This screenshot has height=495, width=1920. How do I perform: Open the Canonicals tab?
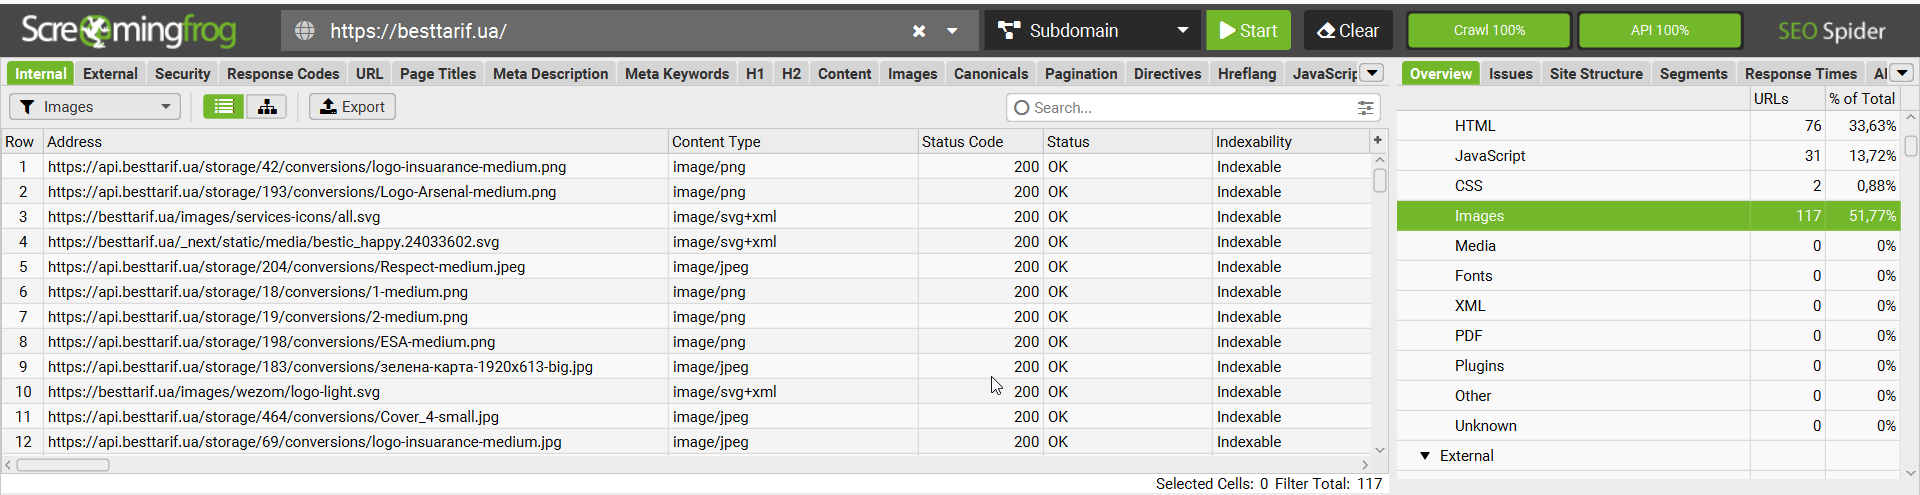pyautogui.click(x=991, y=73)
